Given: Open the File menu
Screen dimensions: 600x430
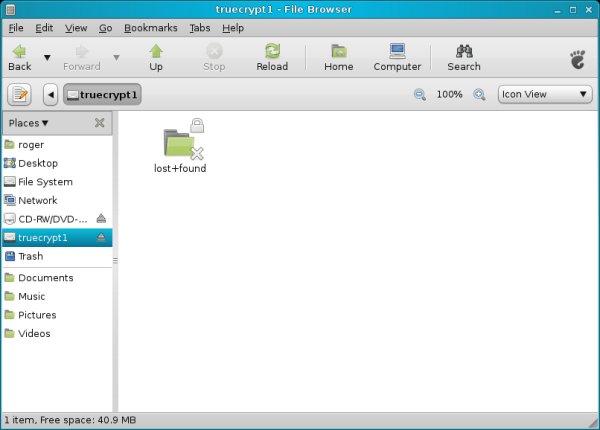Looking at the screenshot, I should 16,28.
